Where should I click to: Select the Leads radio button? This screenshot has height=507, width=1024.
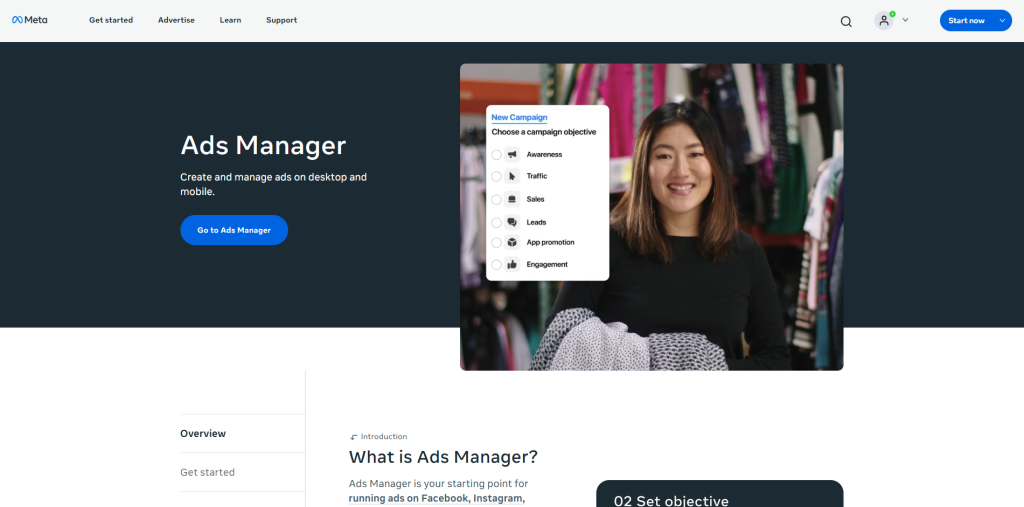click(496, 222)
